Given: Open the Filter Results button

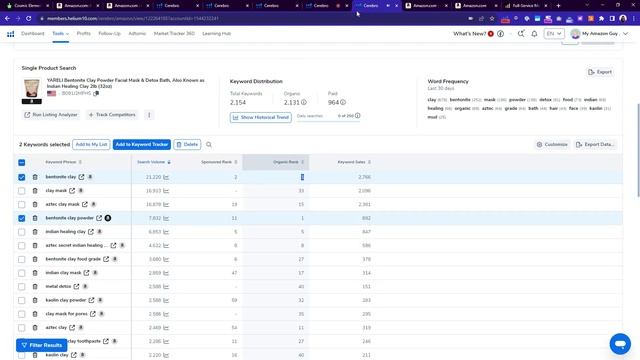Looking at the screenshot, I should click(x=42, y=345).
